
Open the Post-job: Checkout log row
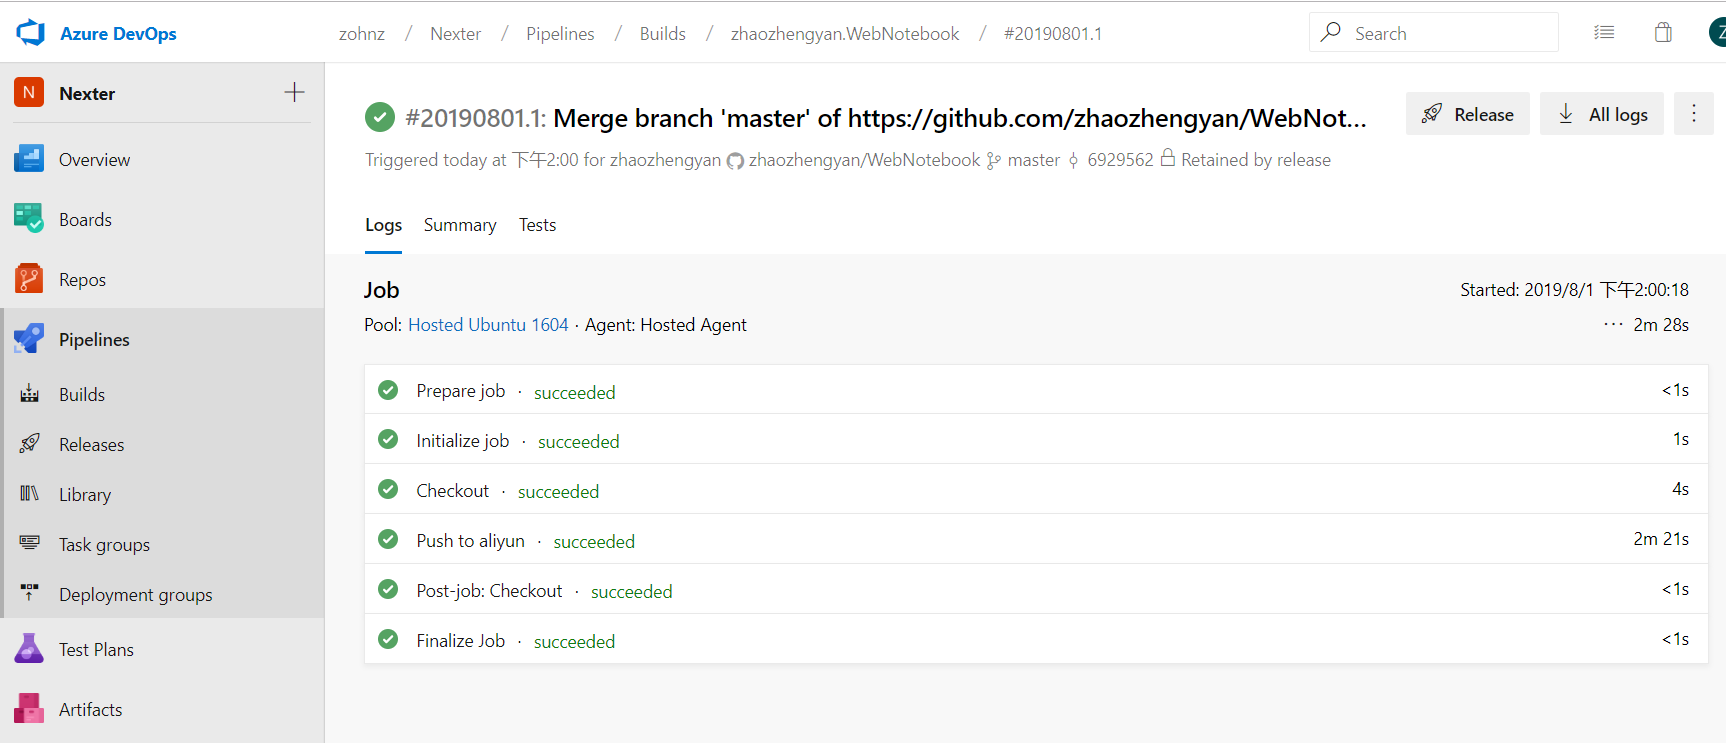pyautogui.click(x=1036, y=590)
